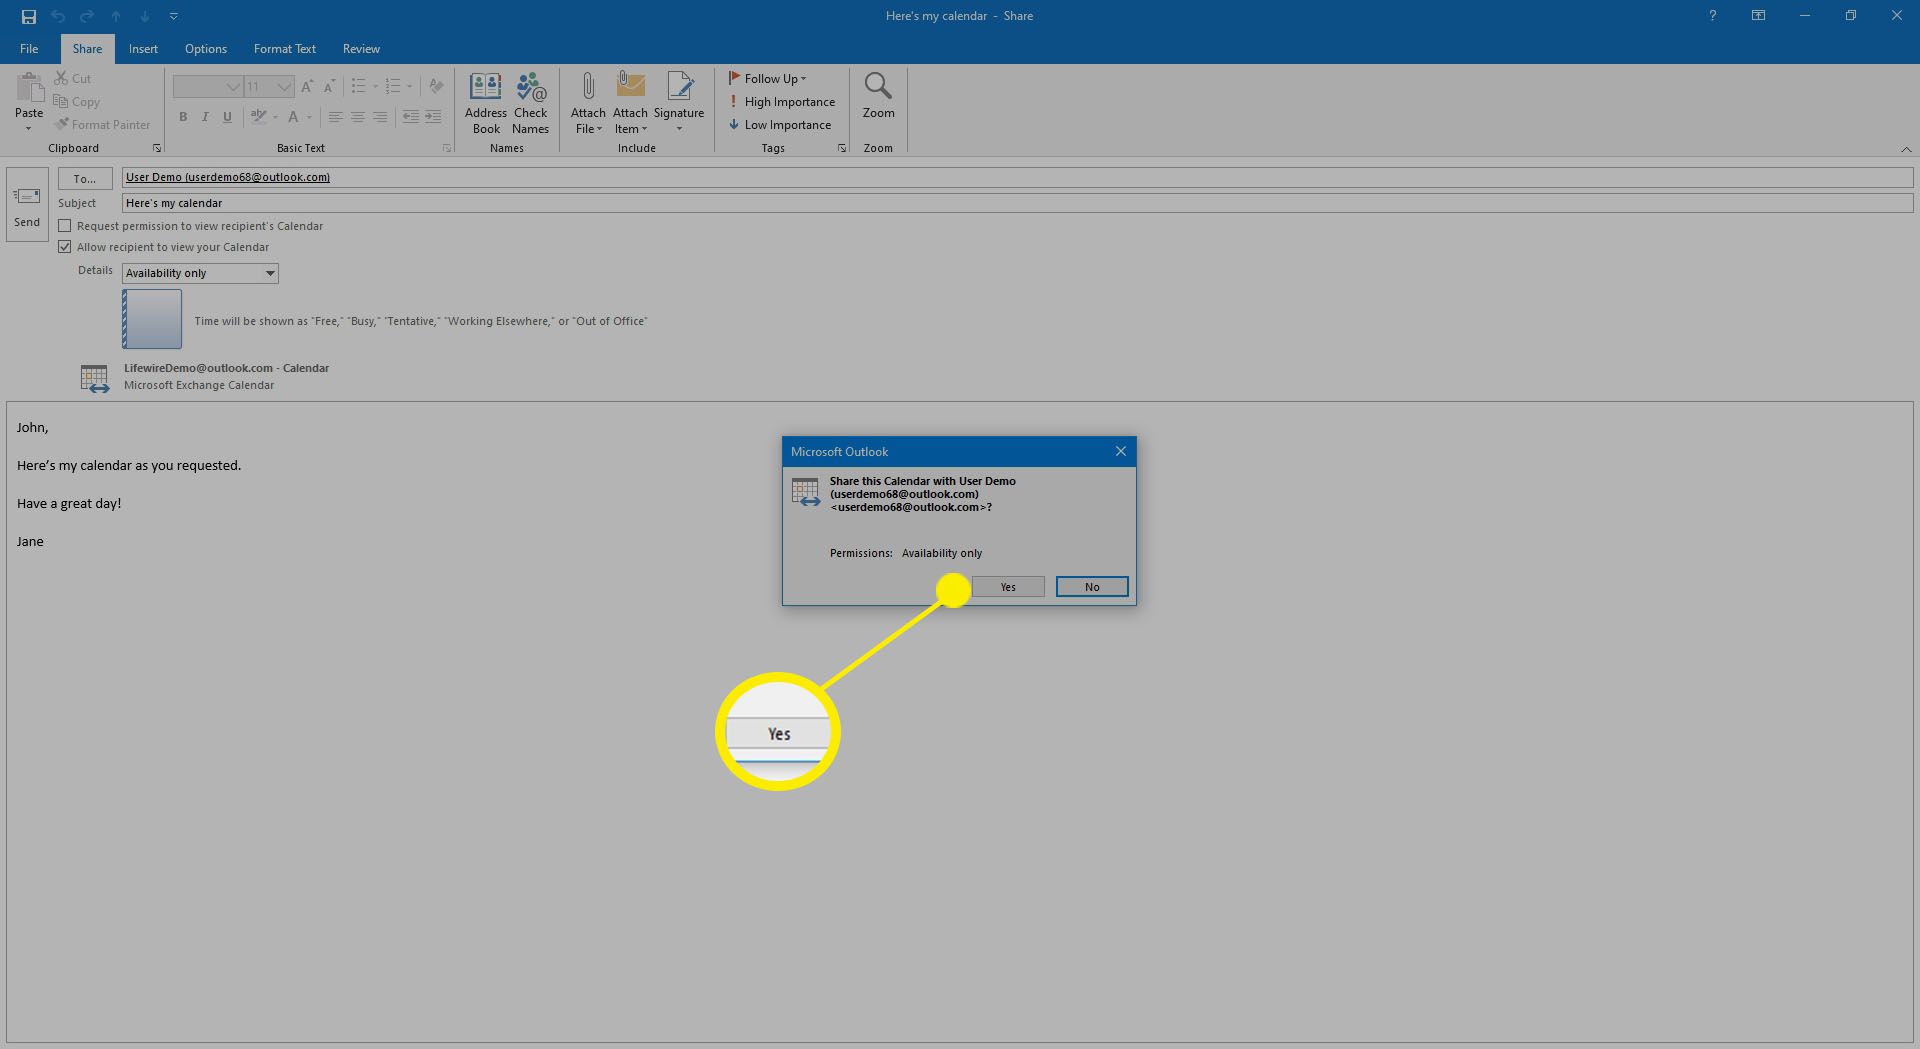Click Cut in the Clipboard group
The height and width of the screenshot is (1049, 1920).
coord(73,78)
